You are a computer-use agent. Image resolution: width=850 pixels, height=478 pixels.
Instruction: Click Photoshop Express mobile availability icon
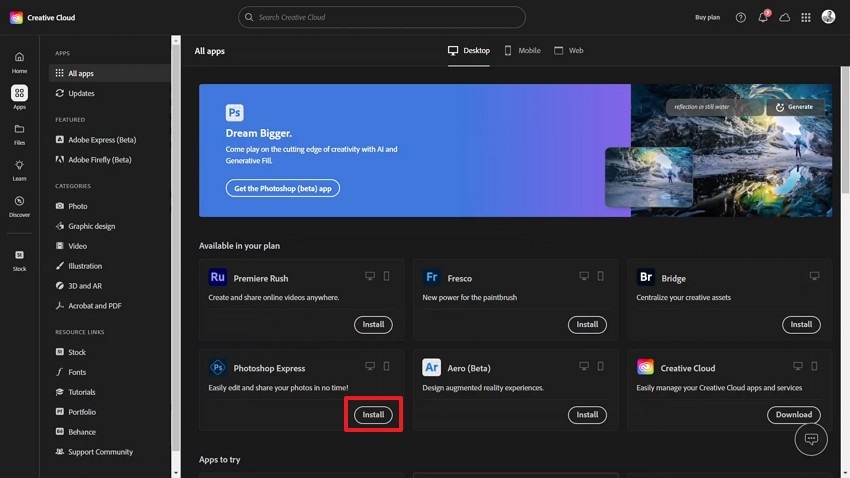coord(387,366)
